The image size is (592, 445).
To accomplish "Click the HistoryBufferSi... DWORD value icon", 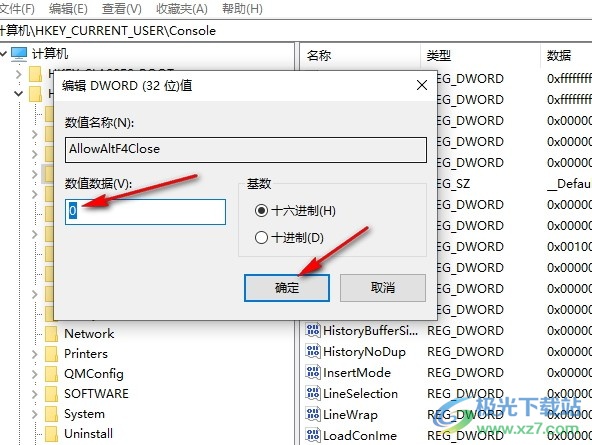I will point(313,330).
